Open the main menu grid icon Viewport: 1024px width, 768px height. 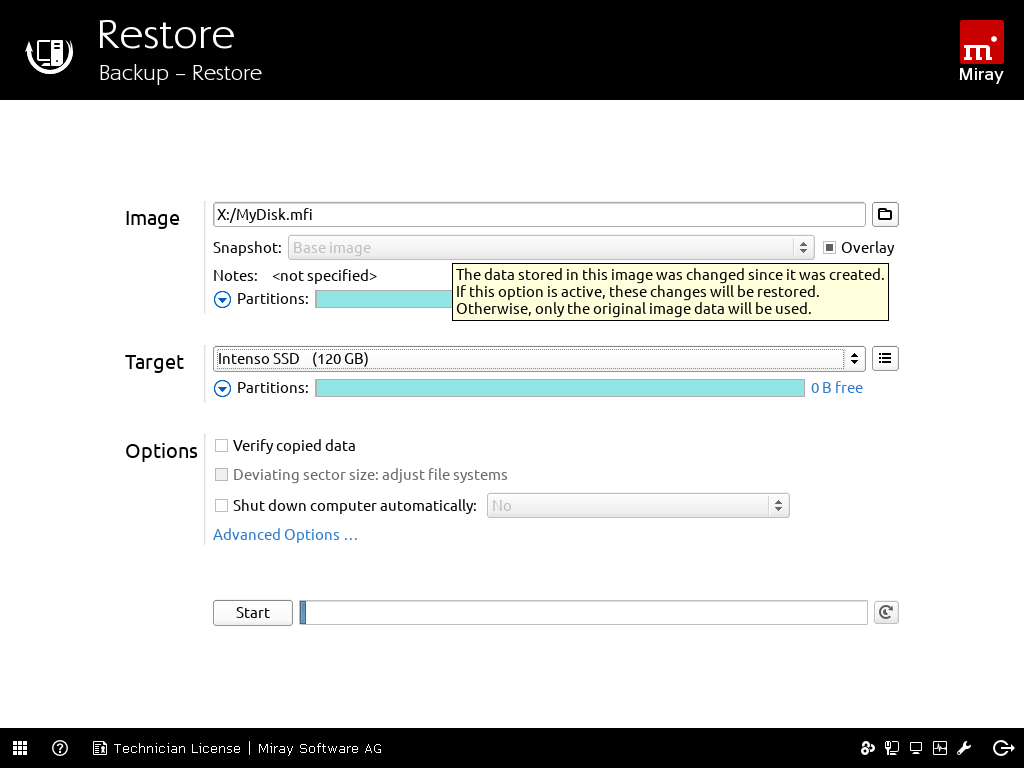pyautogui.click(x=20, y=748)
